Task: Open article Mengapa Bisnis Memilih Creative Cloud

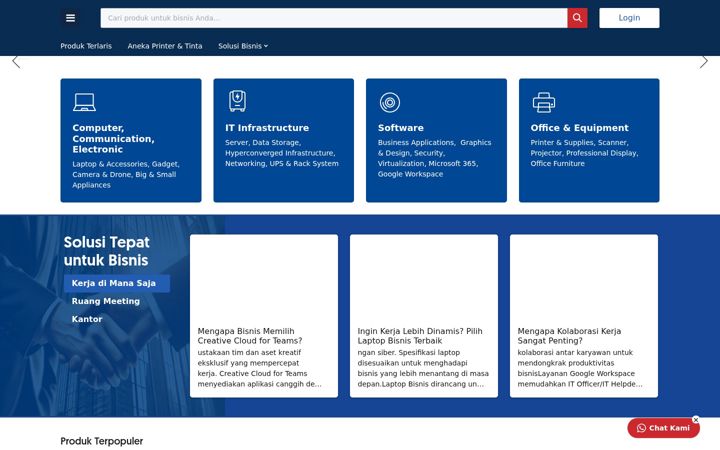Action: pos(250,336)
